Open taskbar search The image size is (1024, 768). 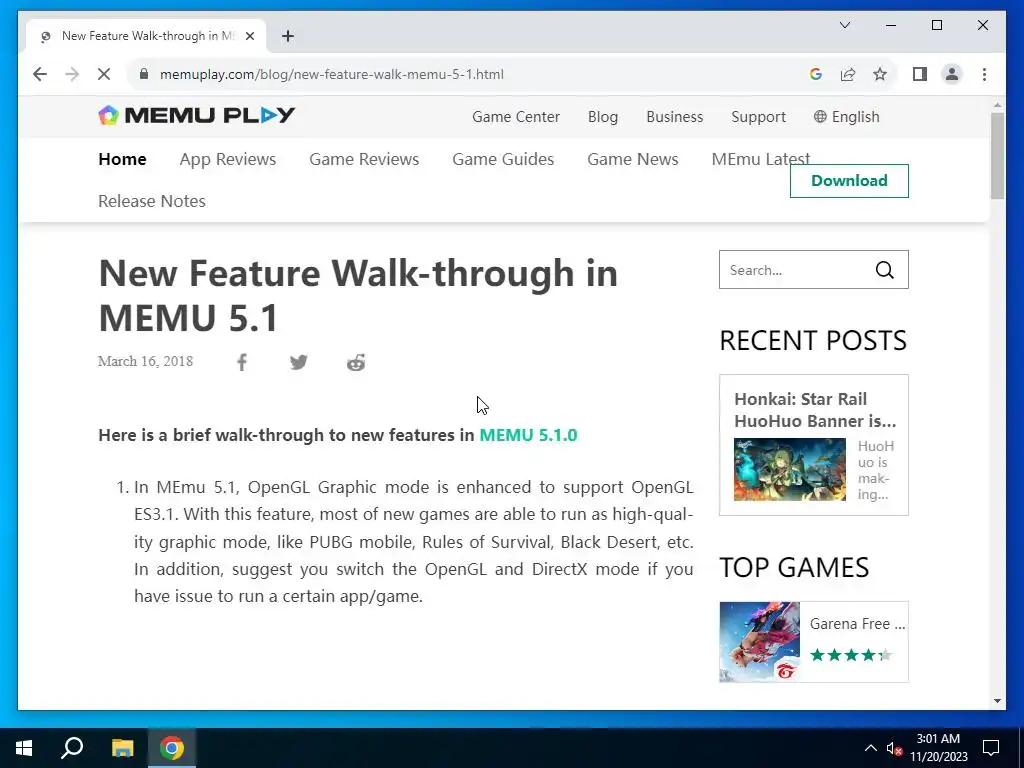coord(72,748)
